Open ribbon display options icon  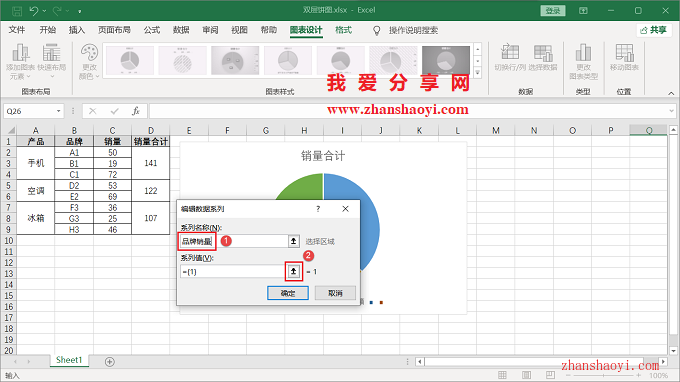coord(583,10)
